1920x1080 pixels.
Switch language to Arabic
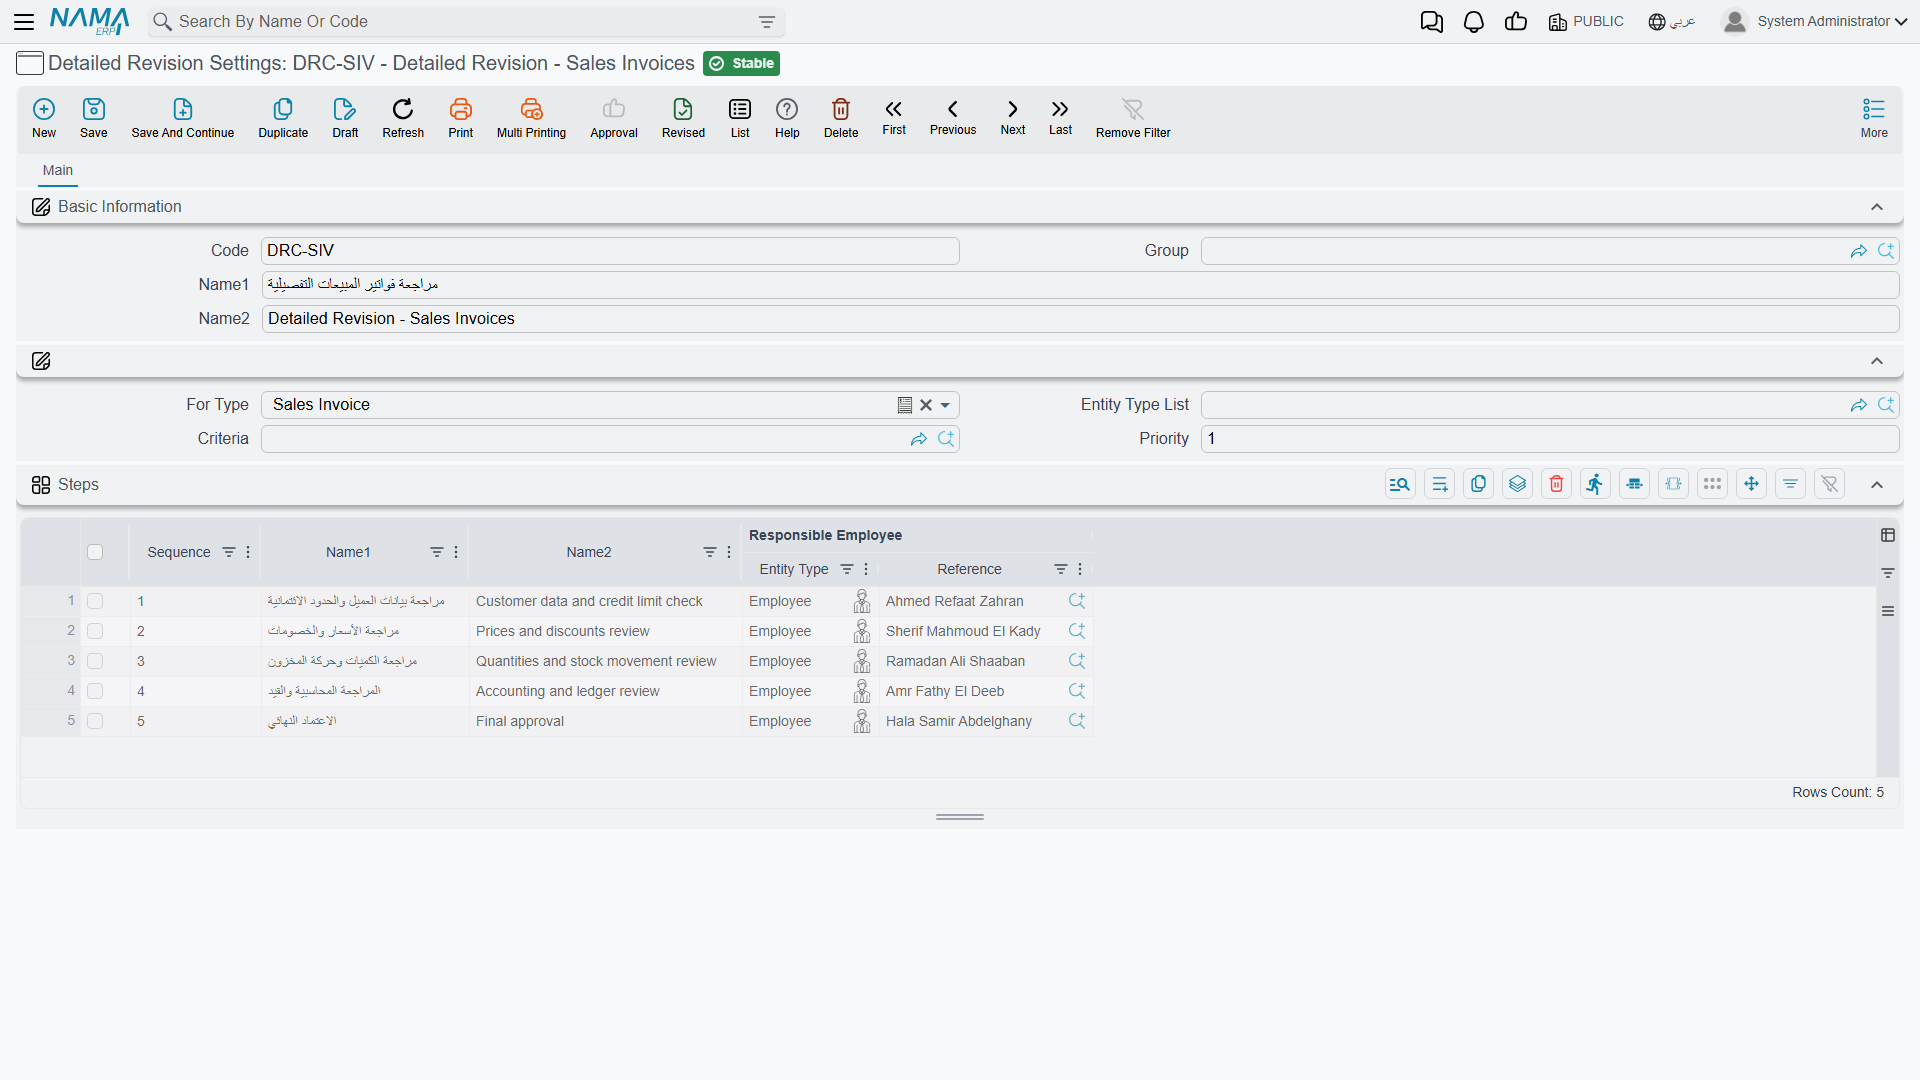pyautogui.click(x=1672, y=22)
